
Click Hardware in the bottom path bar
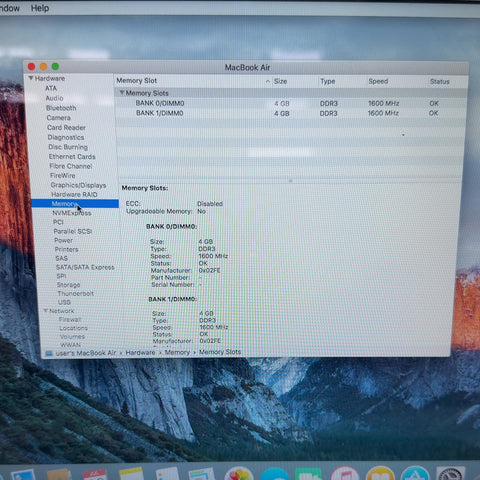(140, 353)
